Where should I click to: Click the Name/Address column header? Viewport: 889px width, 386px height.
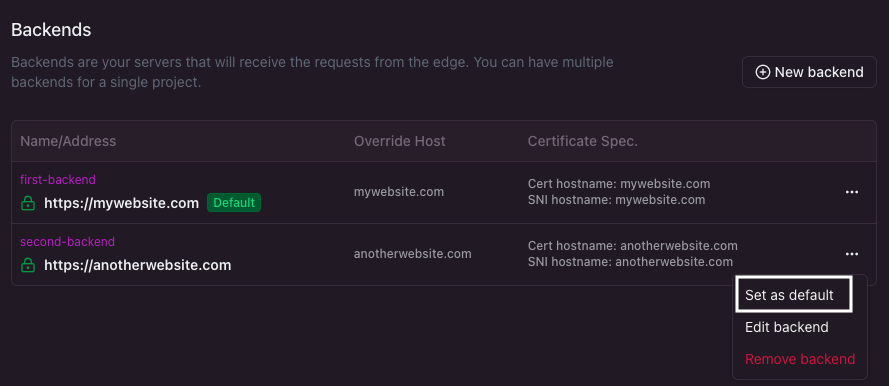tap(68, 141)
